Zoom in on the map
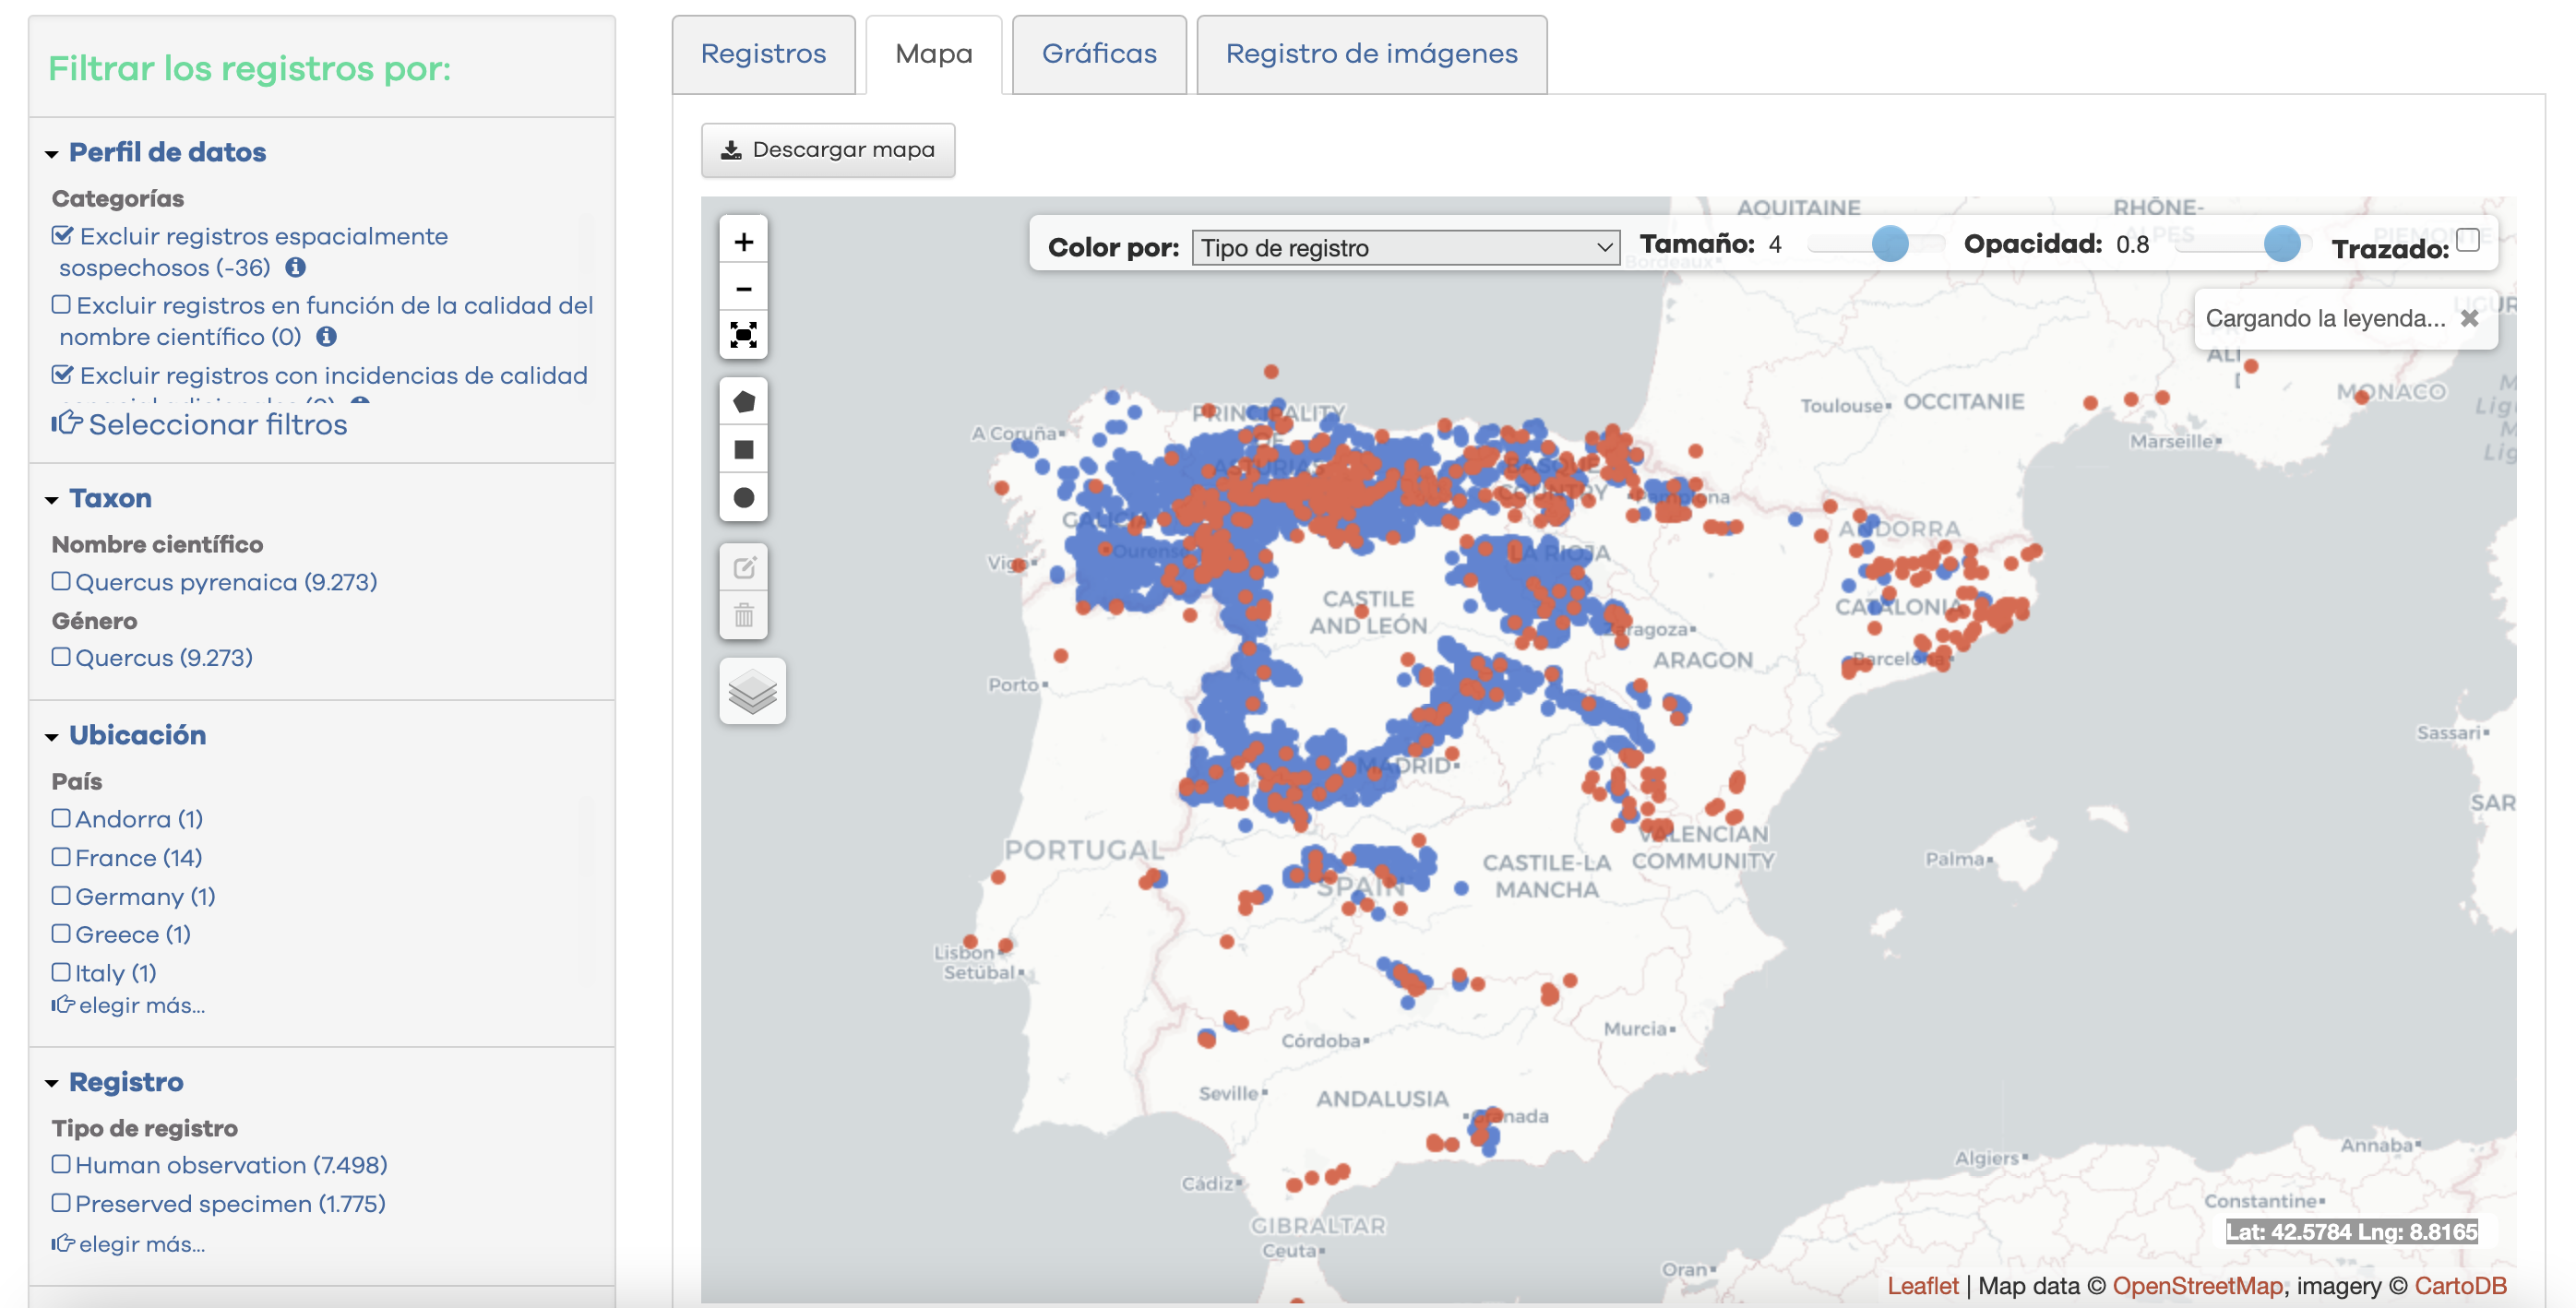 (743, 242)
